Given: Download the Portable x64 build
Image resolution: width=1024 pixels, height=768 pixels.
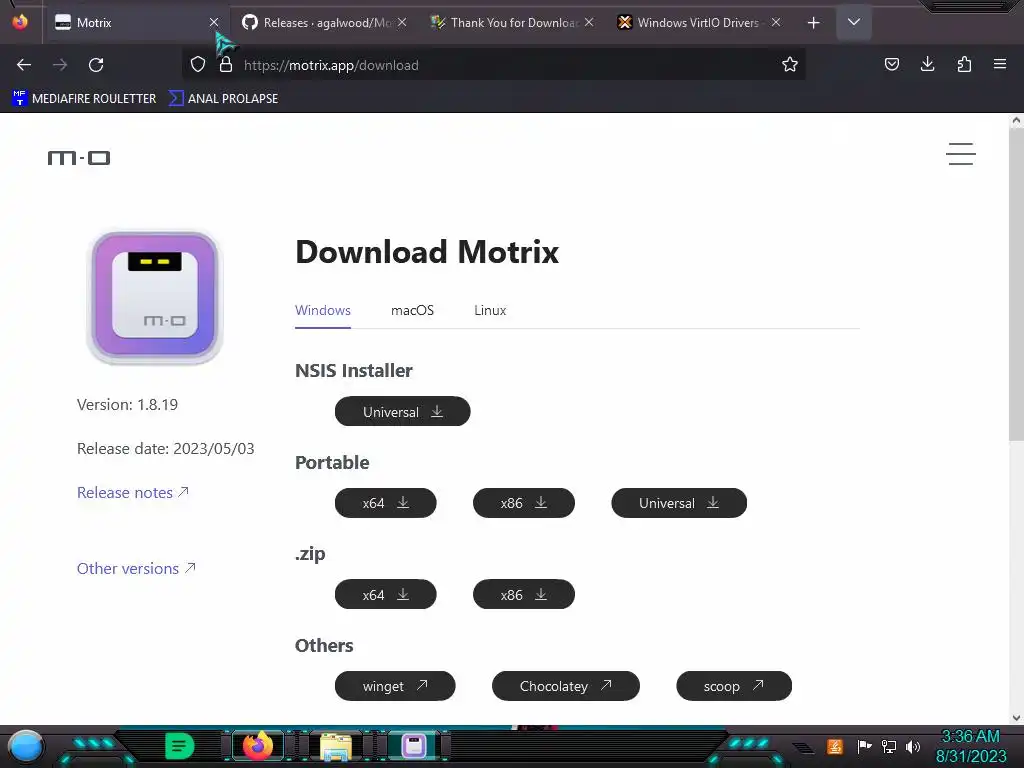Looking at the screenshot, I should 385,503.
